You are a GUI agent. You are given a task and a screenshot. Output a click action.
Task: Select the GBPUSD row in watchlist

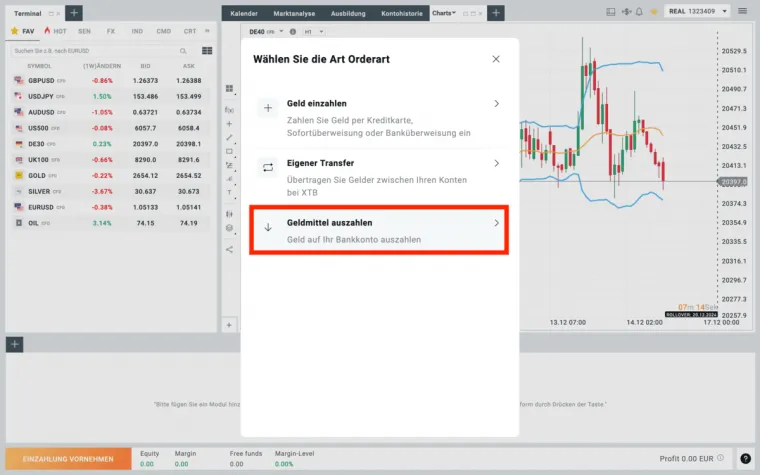109,80
